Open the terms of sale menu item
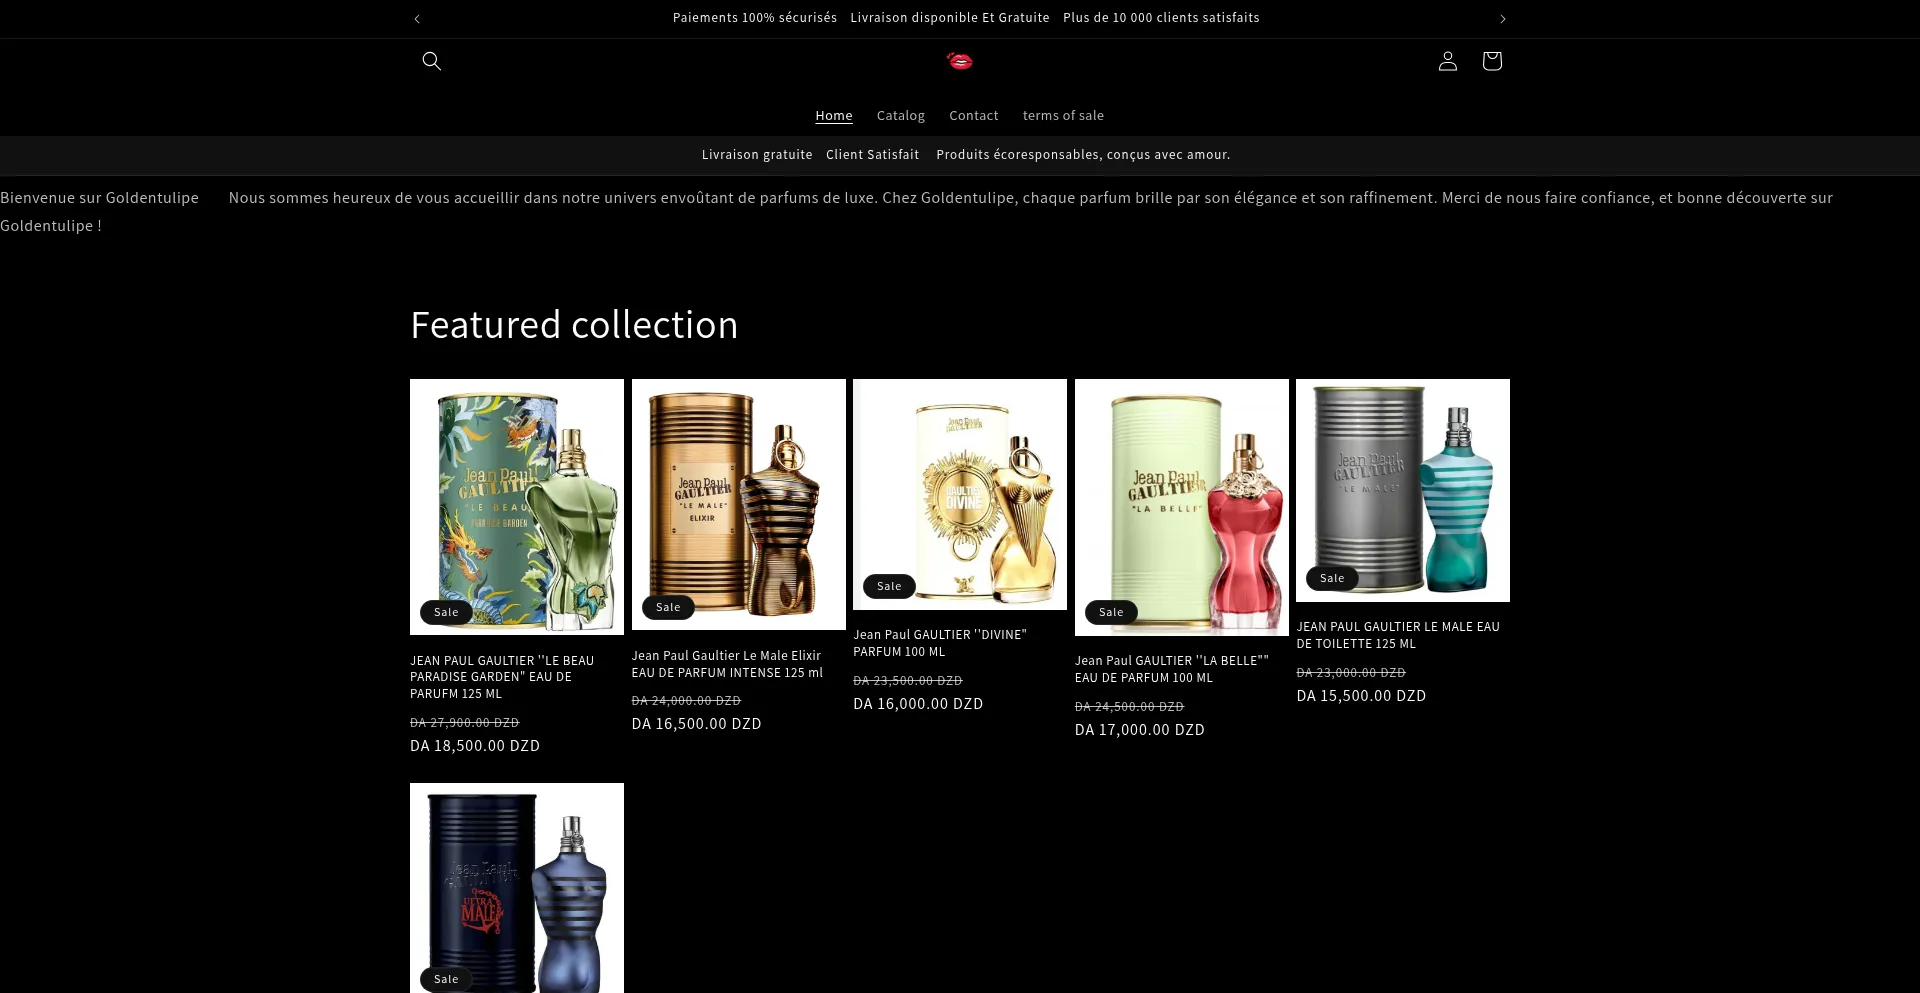Viewport: 1920px width, 993px height. [1063, 116]
